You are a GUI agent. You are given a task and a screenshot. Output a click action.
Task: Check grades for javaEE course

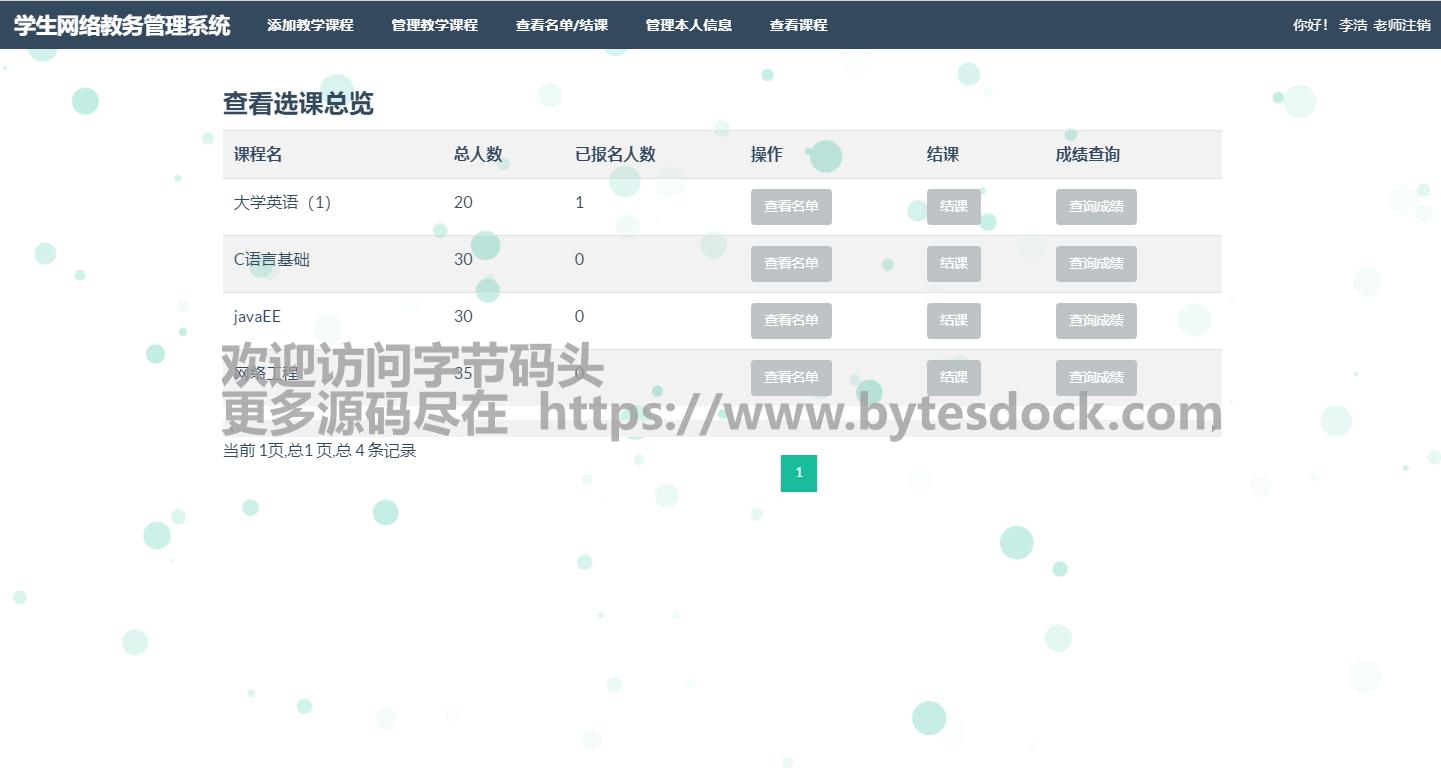point(1096,321)
